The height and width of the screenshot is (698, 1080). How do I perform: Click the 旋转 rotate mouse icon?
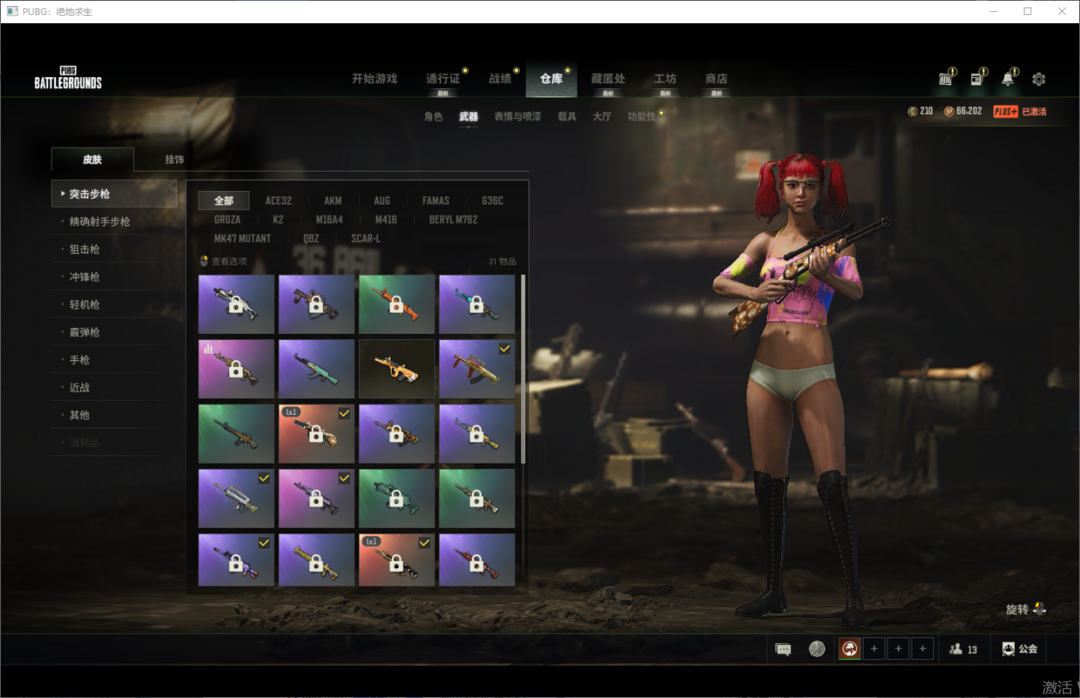(1039, 609)
